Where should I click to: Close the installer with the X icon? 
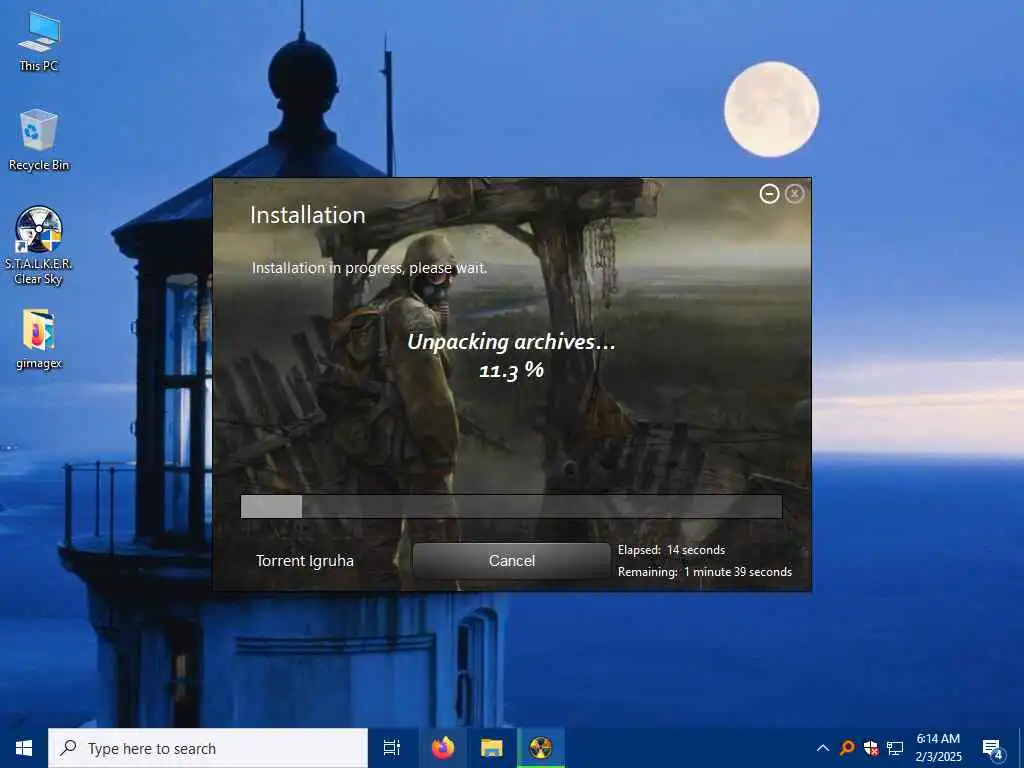794,194
